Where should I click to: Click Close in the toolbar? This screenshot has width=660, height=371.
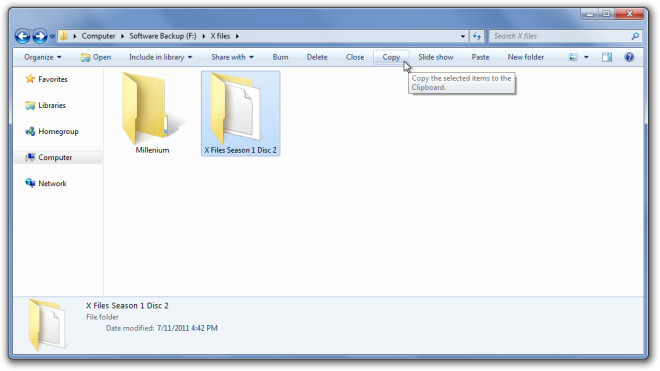(x=355, y=57)
